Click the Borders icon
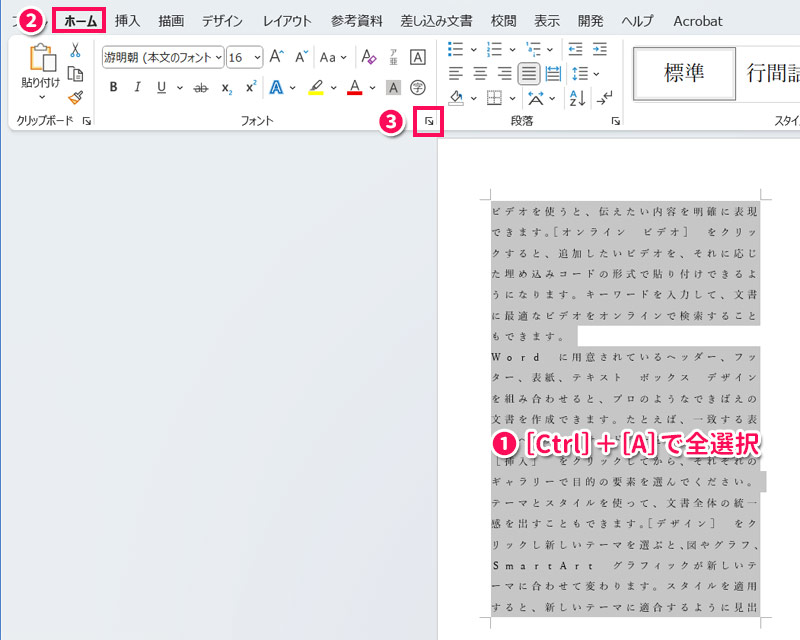The height and width of the screenshot is (640, 800). (494, 97)
